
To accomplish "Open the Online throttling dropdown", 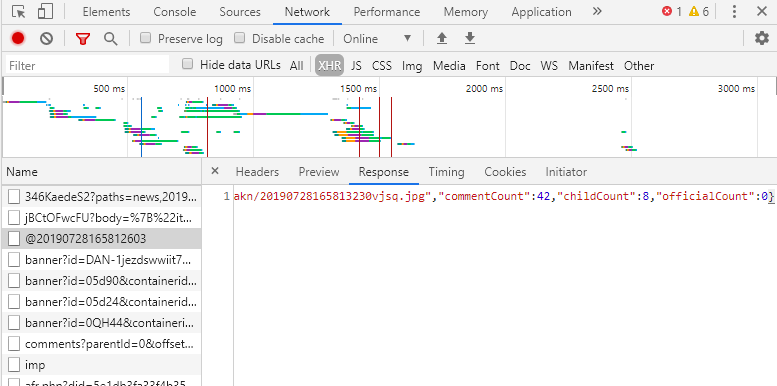I will 378,39.
